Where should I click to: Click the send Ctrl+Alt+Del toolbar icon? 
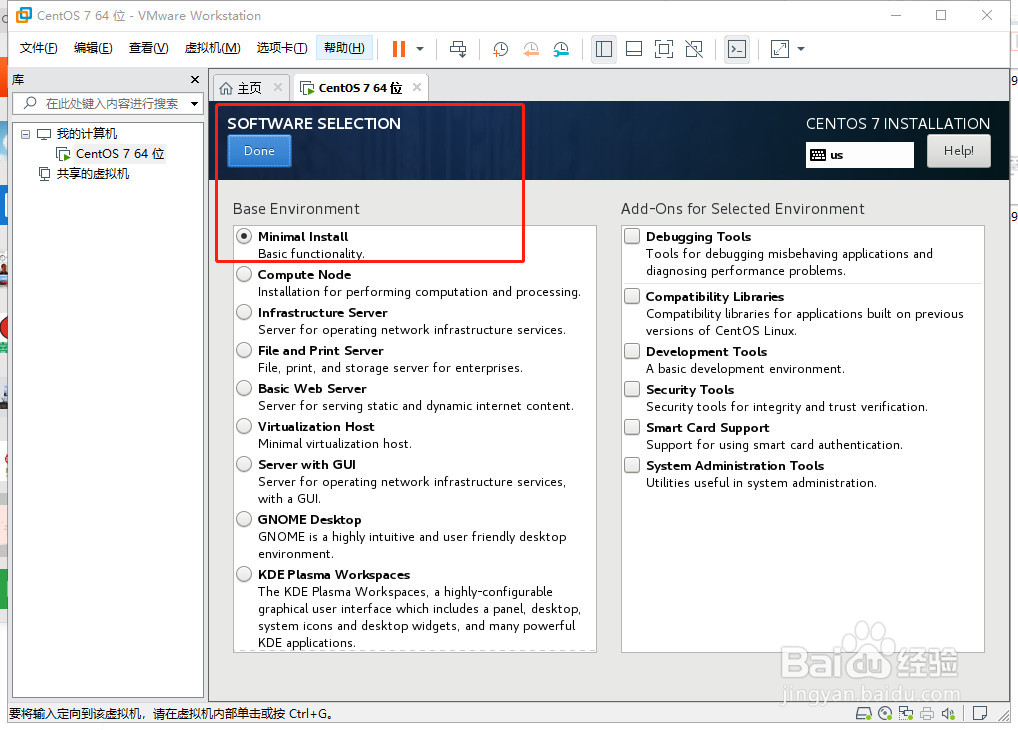458,49
